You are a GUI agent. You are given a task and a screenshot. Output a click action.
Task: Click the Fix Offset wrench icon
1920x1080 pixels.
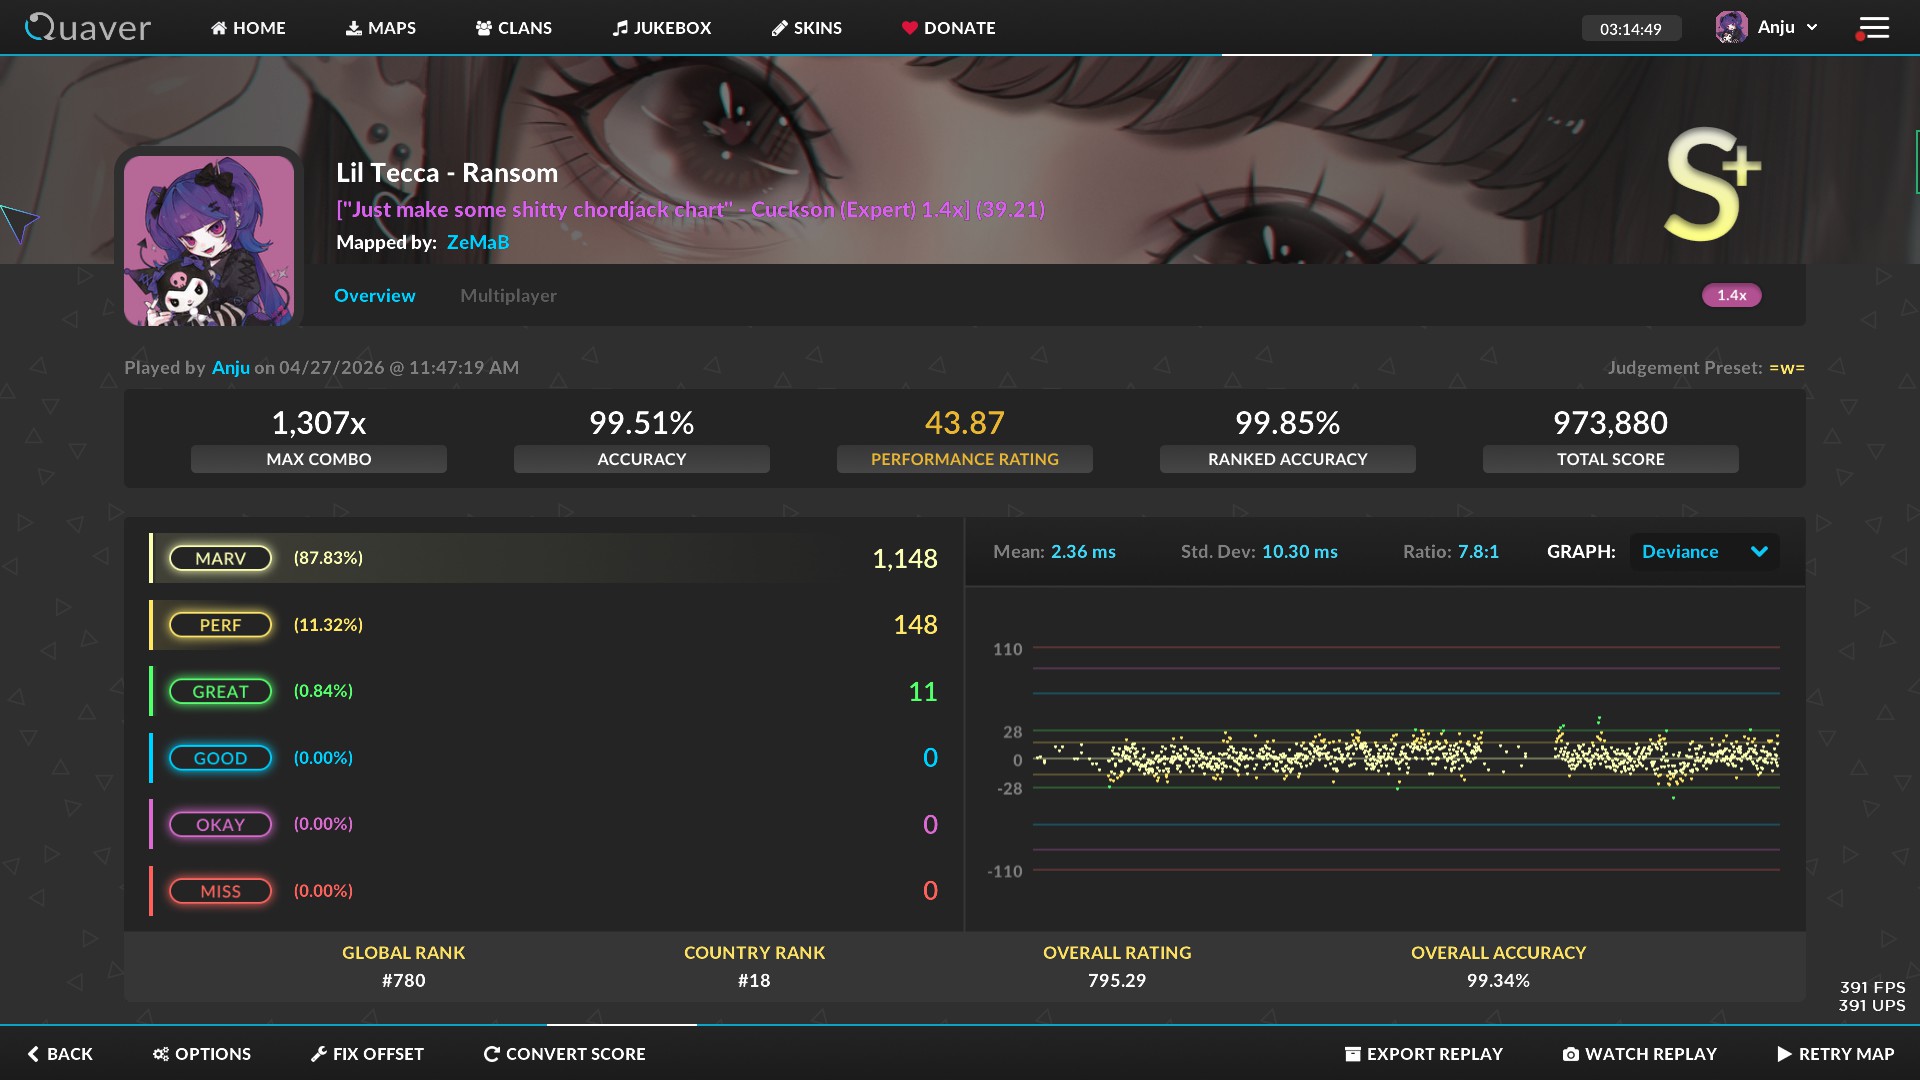[x=318, y=1054]
